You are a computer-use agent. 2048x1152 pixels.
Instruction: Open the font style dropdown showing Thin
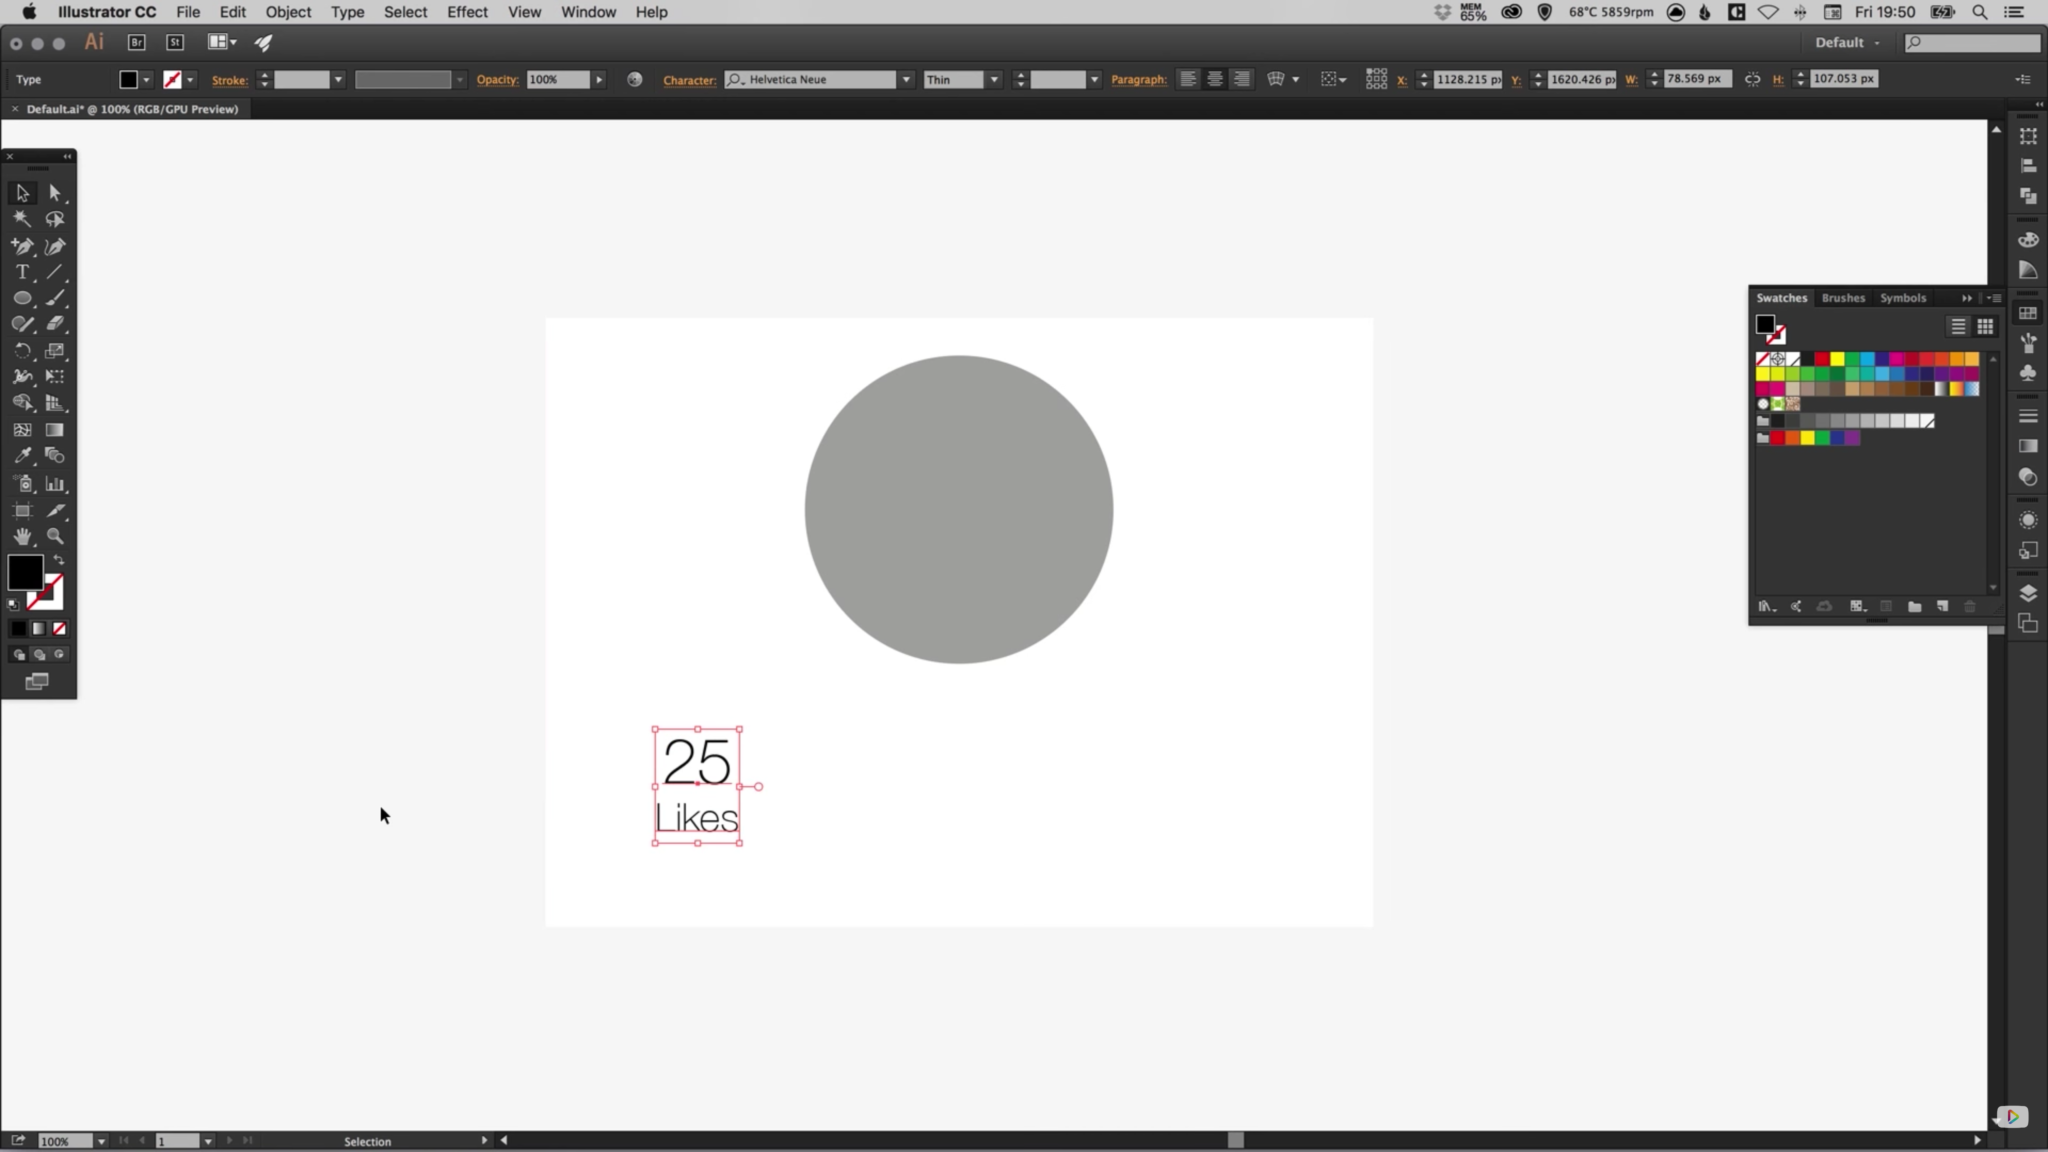994,79
